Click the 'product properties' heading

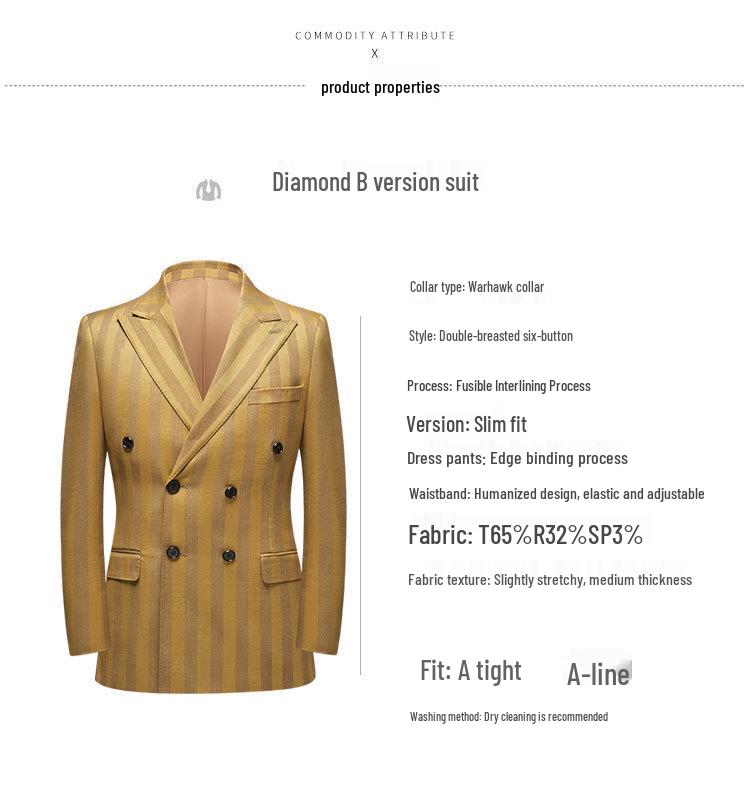click(x=380, y=88)
